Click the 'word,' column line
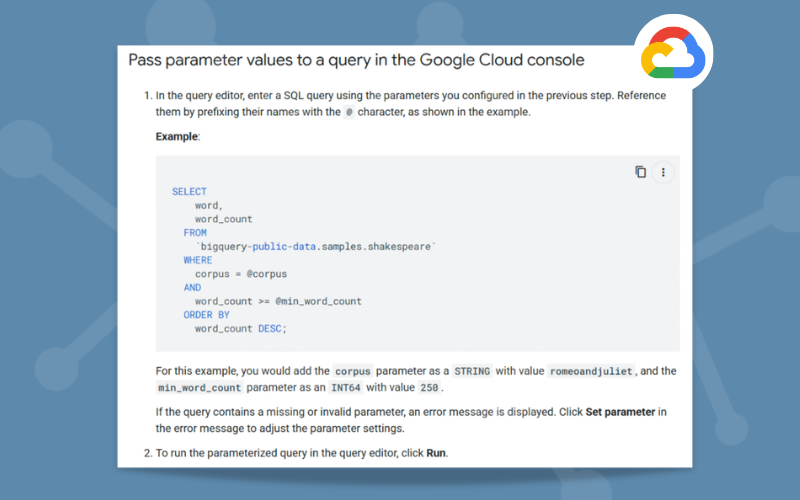 click(209, 206)
